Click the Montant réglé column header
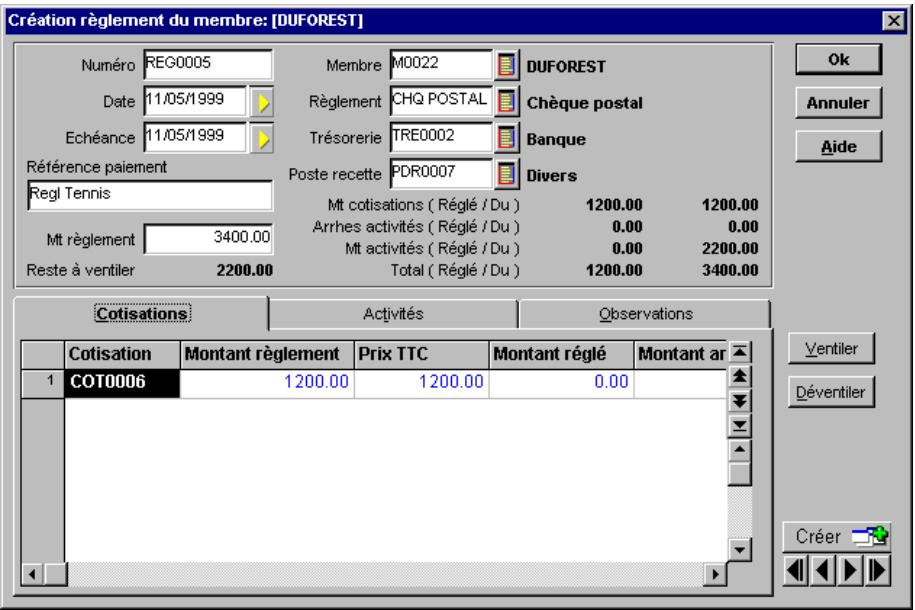 (561, 354)
